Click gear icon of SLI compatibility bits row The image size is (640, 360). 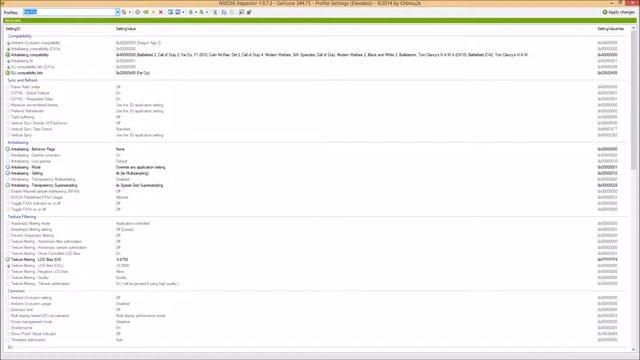[8, 73]
